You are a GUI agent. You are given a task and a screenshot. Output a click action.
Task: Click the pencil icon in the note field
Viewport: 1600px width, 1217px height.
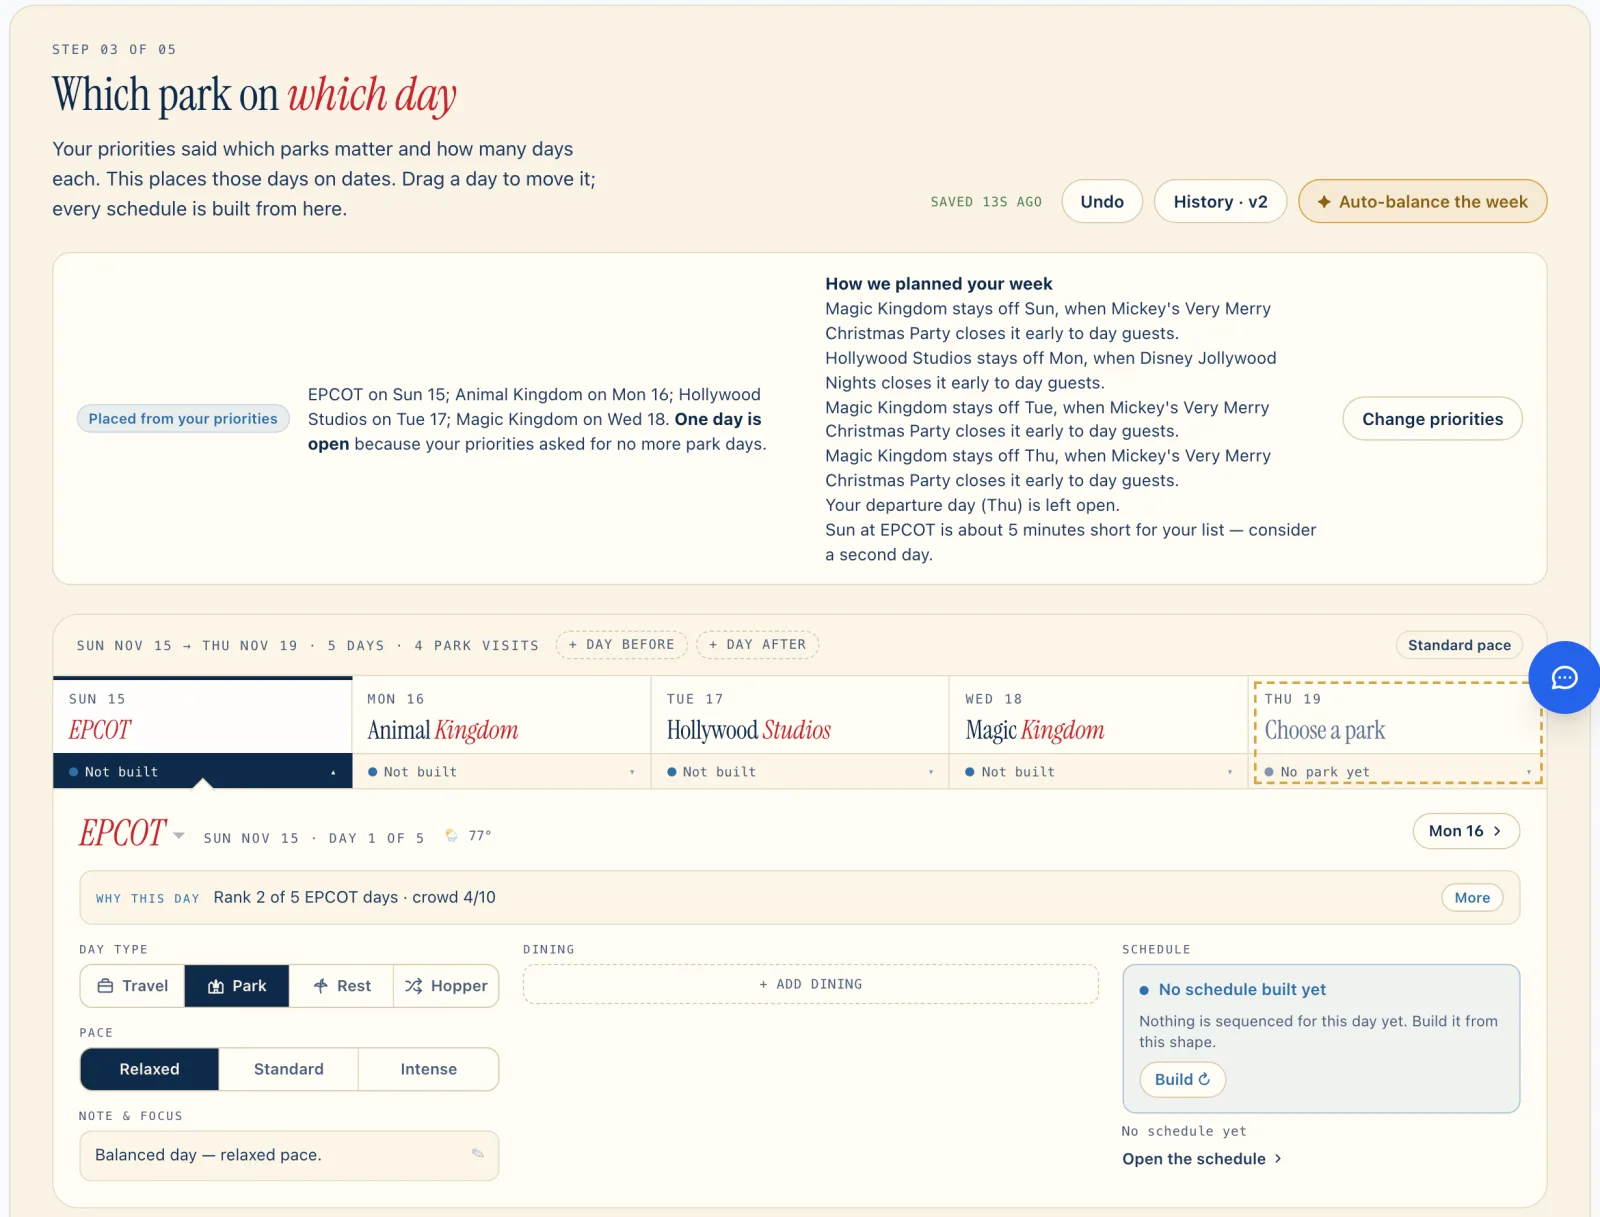coord(478,1154)
